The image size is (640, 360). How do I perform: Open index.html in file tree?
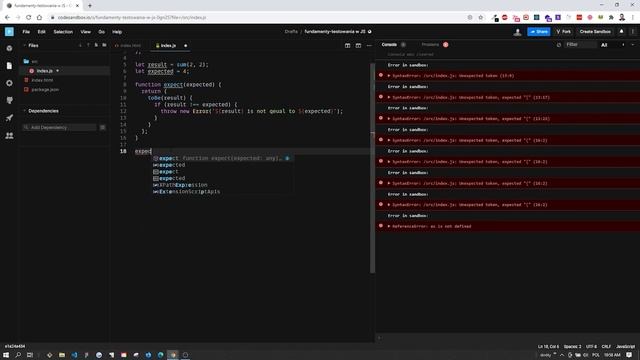(42, 80)
